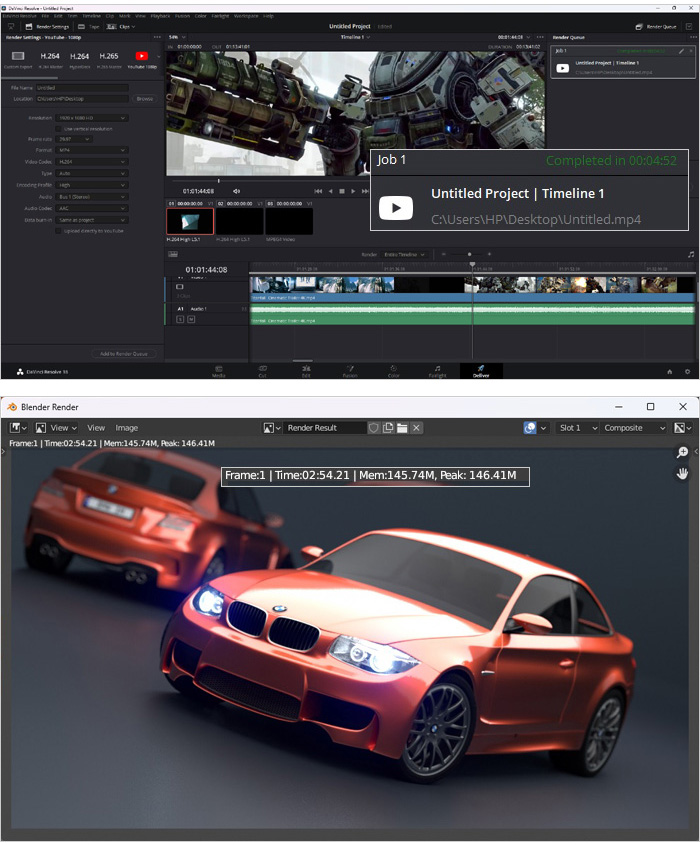Toggle Mute on audio track A1
The height and width of the screenshot is (845, 700).
tap(191, 319)
